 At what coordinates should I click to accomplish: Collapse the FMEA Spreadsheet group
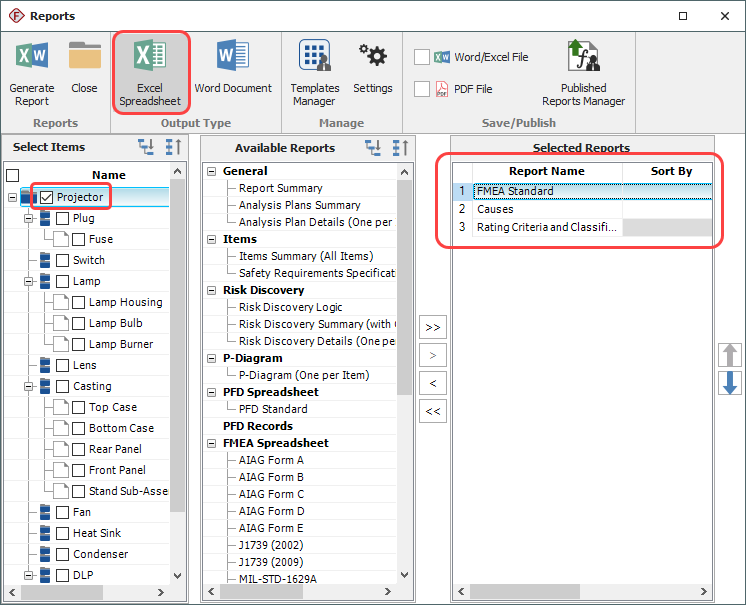point(212,443)
